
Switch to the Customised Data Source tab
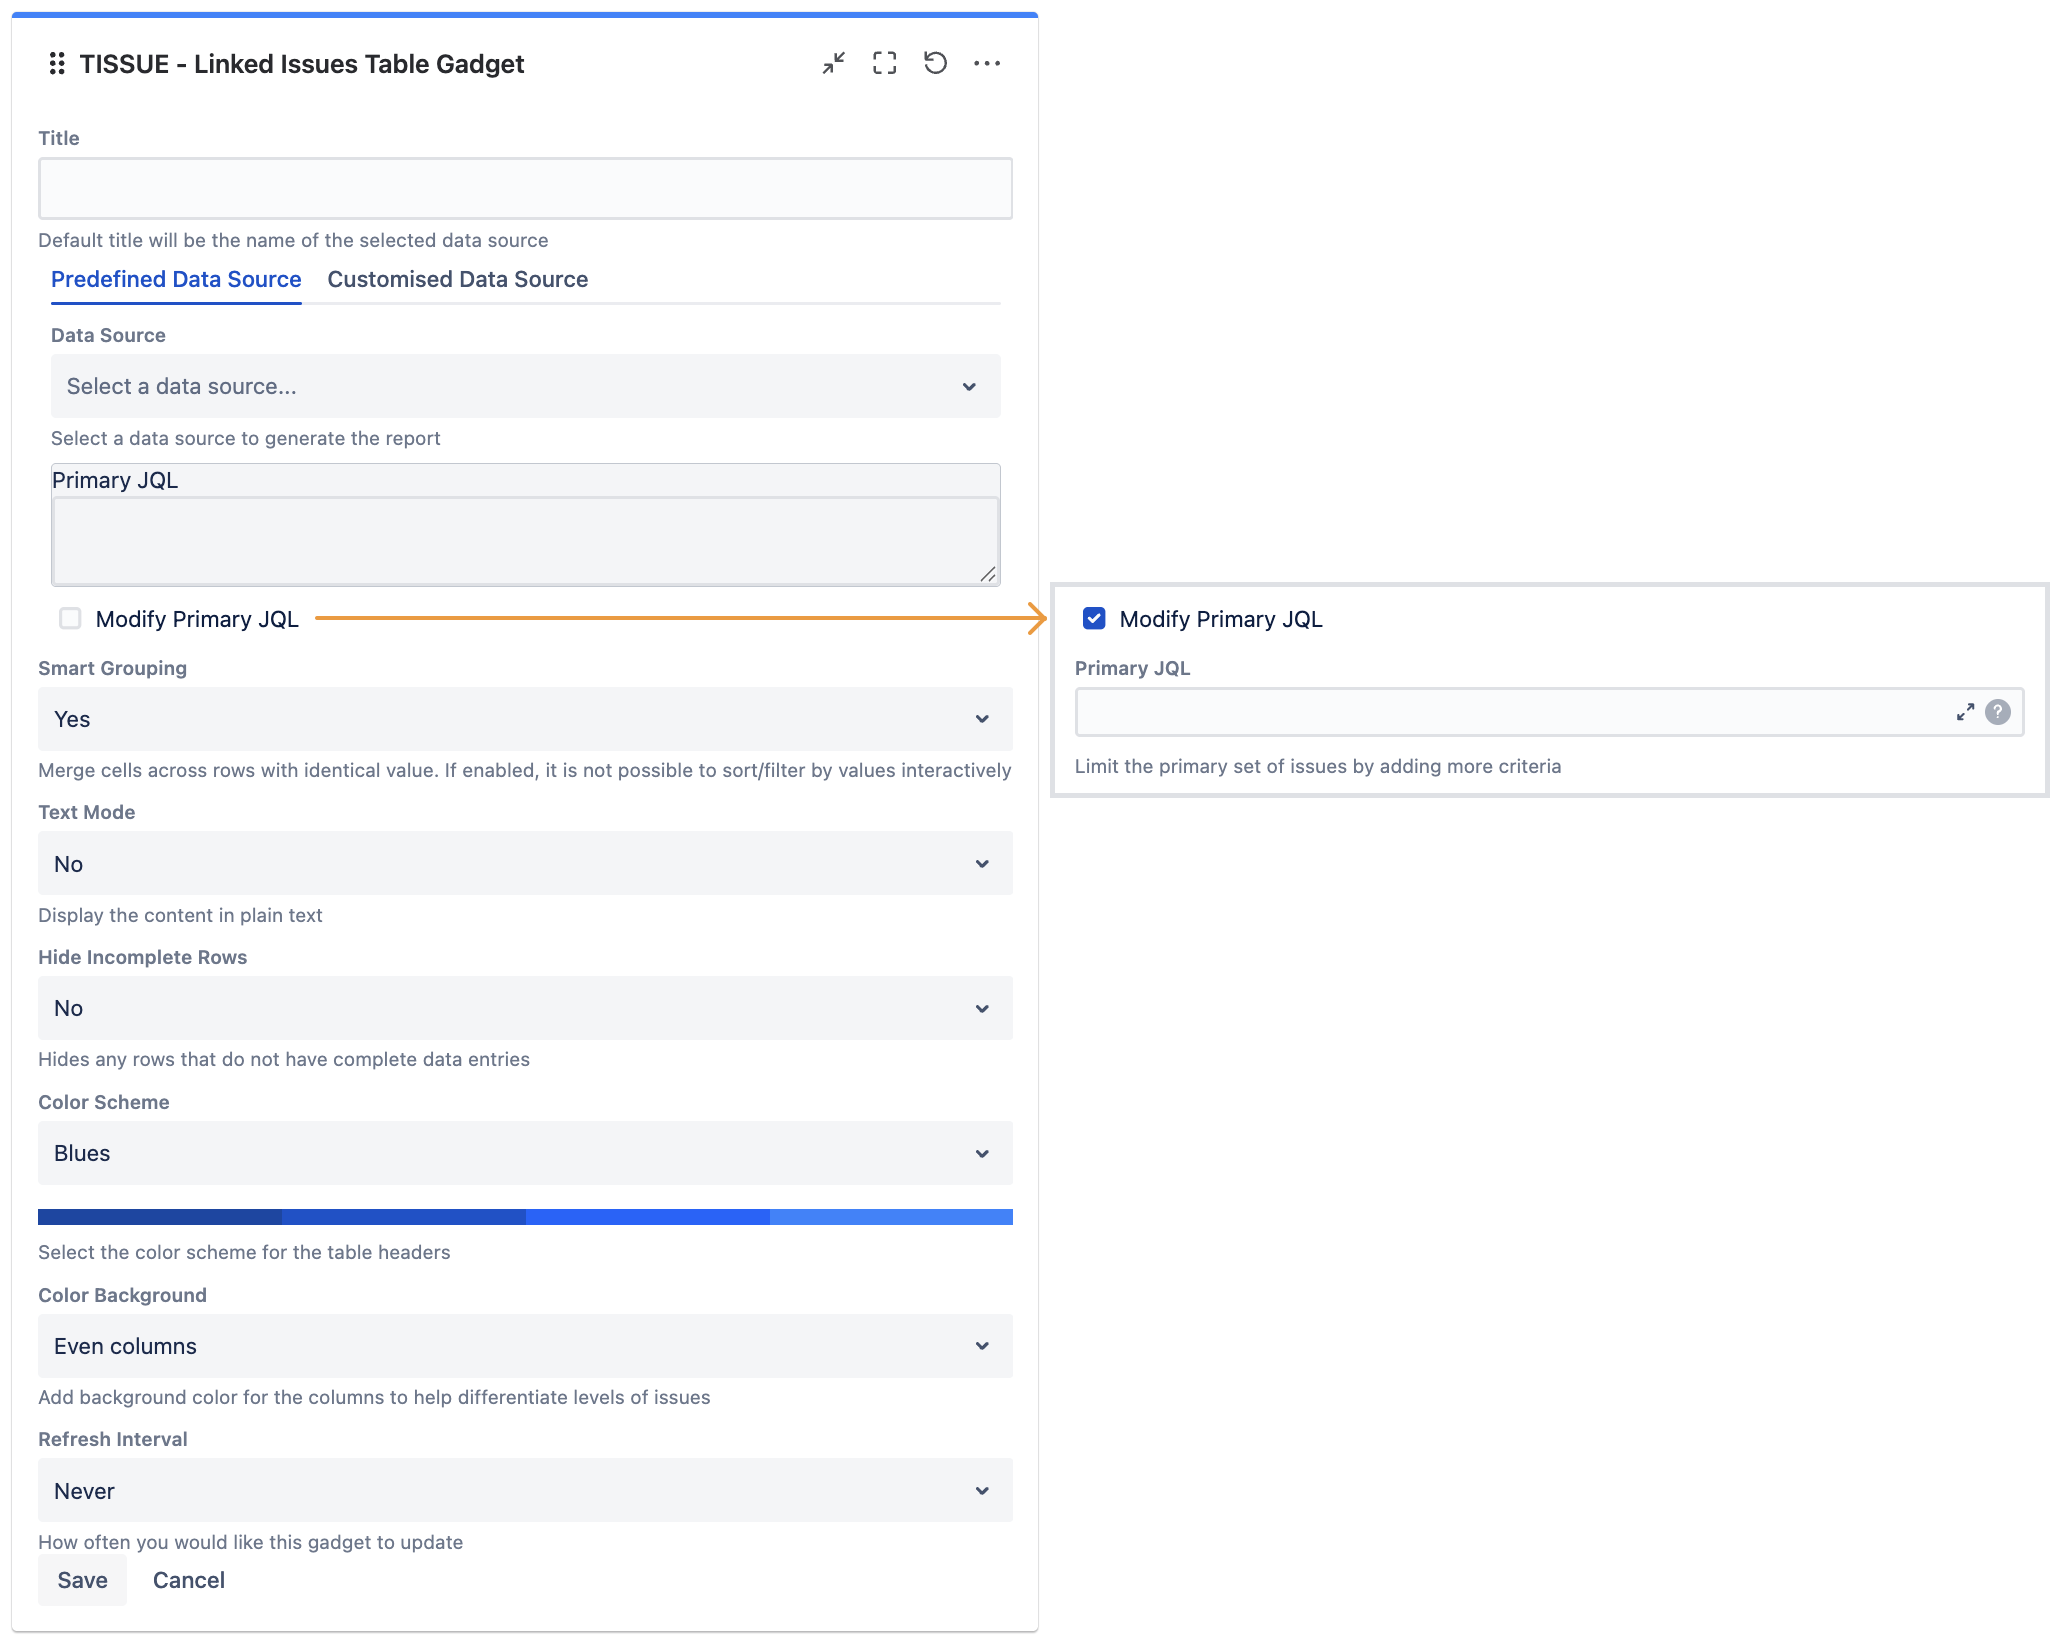pos(457,280)
